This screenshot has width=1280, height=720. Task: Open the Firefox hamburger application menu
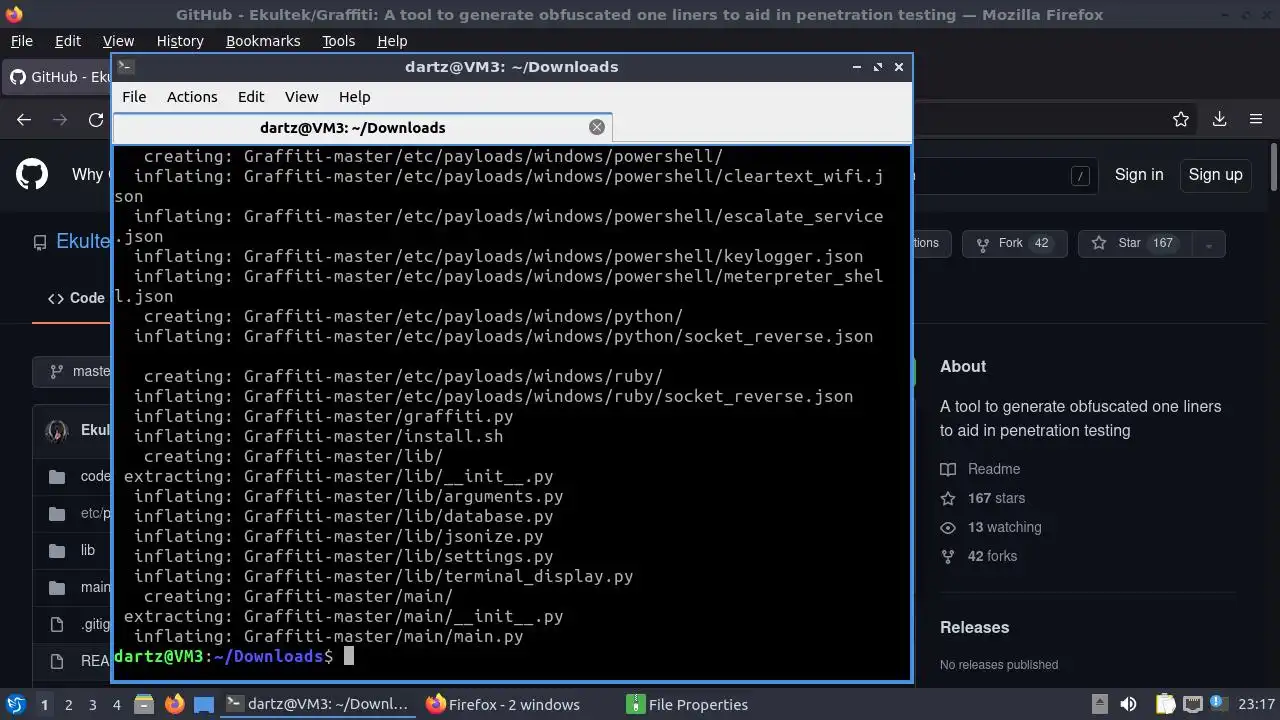coord(1256,119)
